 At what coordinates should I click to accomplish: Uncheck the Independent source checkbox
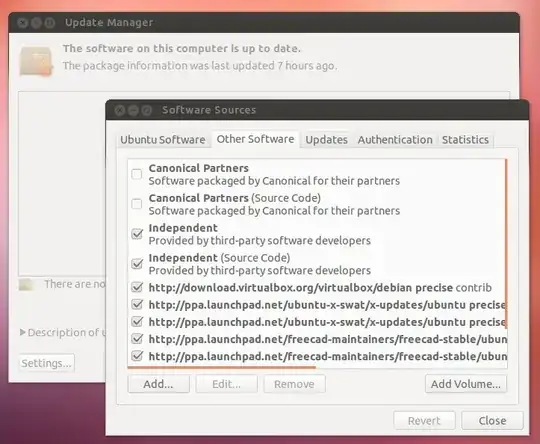[137, 234]
